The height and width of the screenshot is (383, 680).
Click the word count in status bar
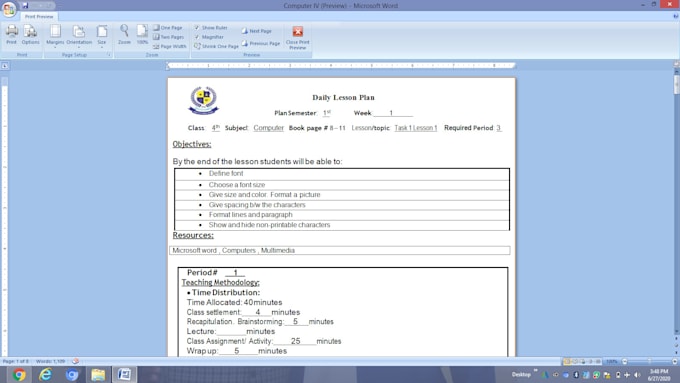point(50,361)
